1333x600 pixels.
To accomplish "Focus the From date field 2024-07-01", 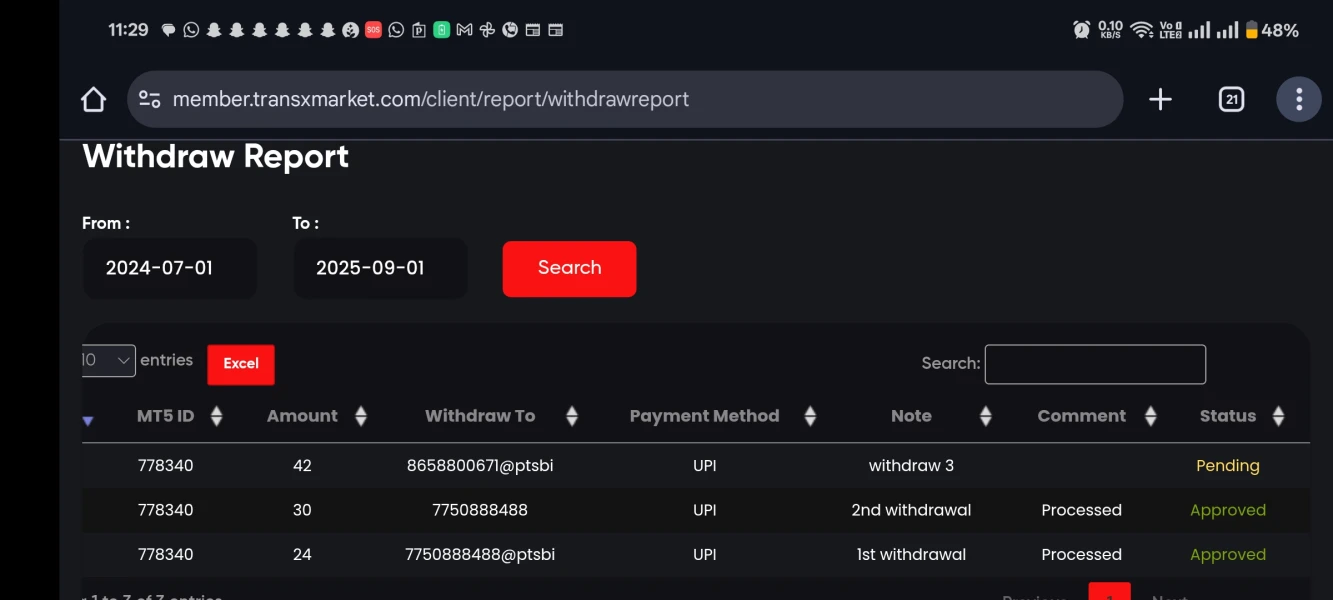I will [x=169, y=268].
